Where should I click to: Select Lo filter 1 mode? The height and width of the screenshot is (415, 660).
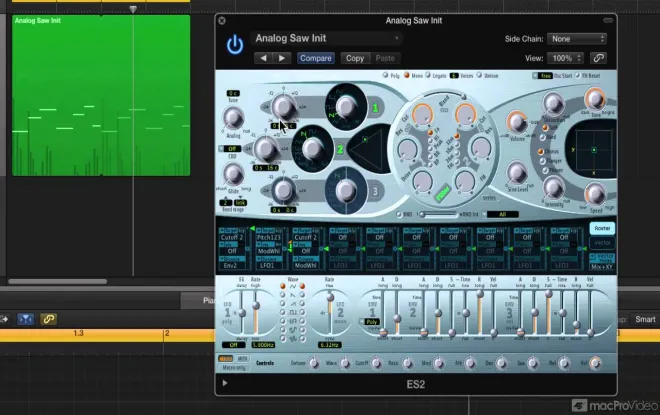pyautogui.click(x=430, y=133)
